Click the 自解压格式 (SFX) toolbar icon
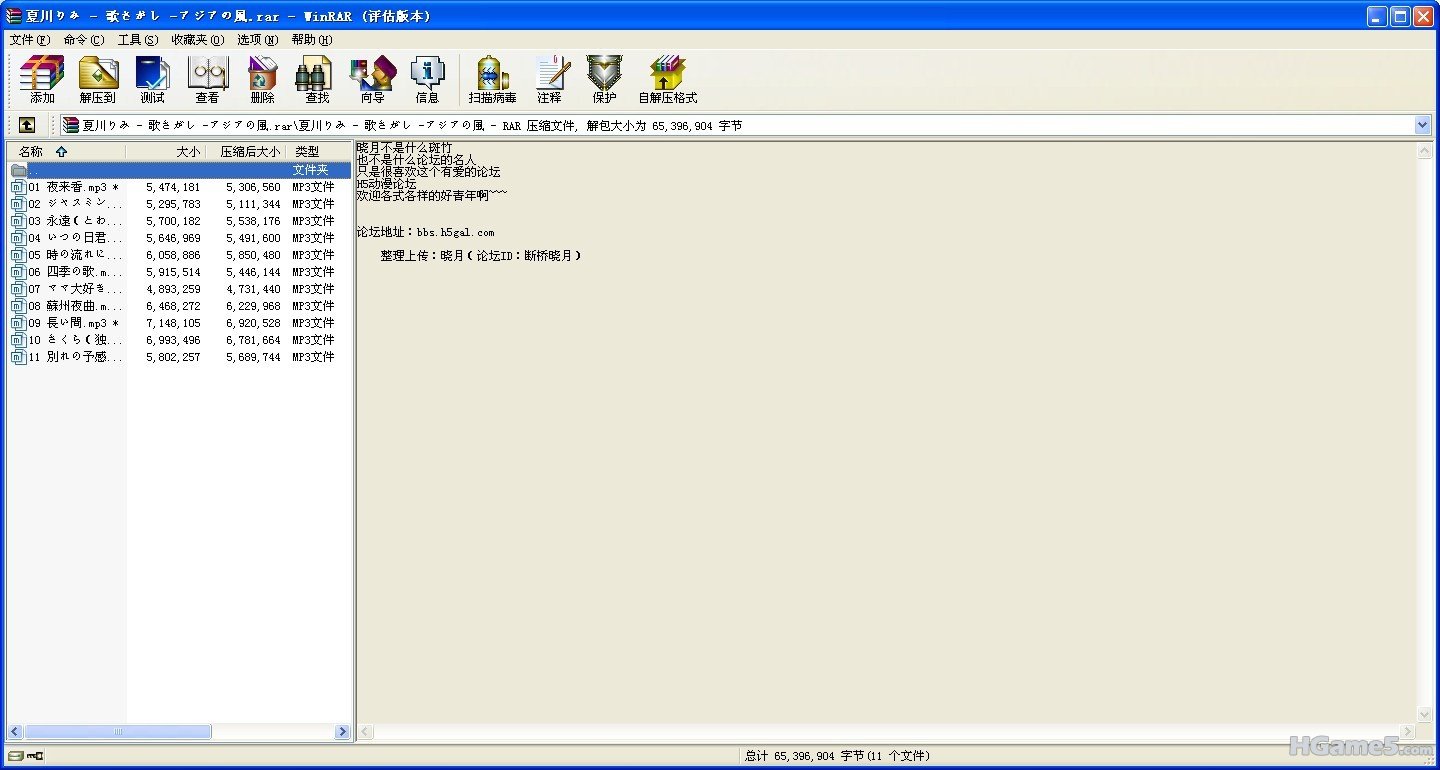 (667, 80)
